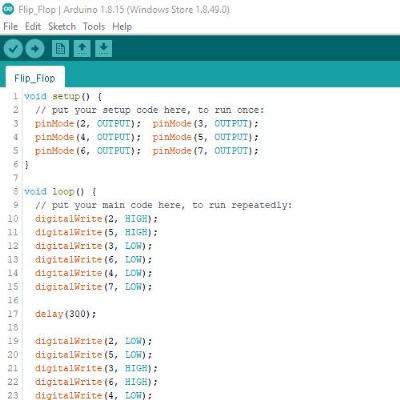Create a new sketch with the New icon
The image size is (400, 400).
60,49
